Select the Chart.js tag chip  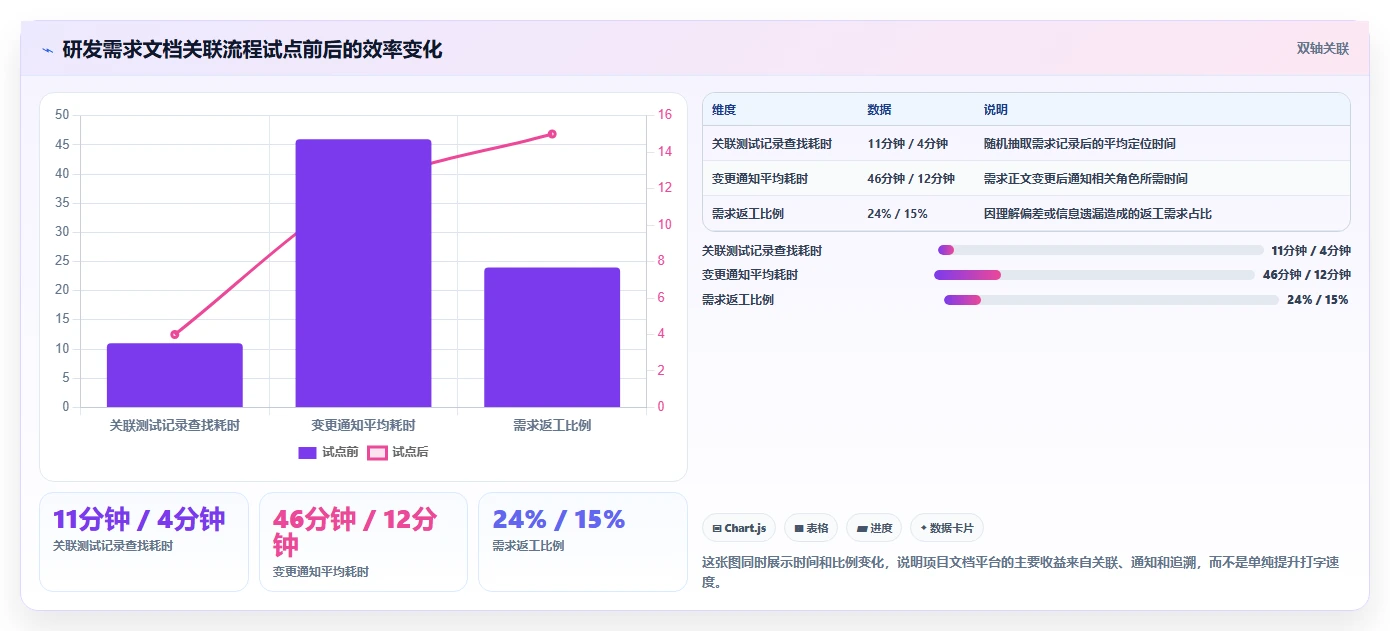[x=739, y=528]
